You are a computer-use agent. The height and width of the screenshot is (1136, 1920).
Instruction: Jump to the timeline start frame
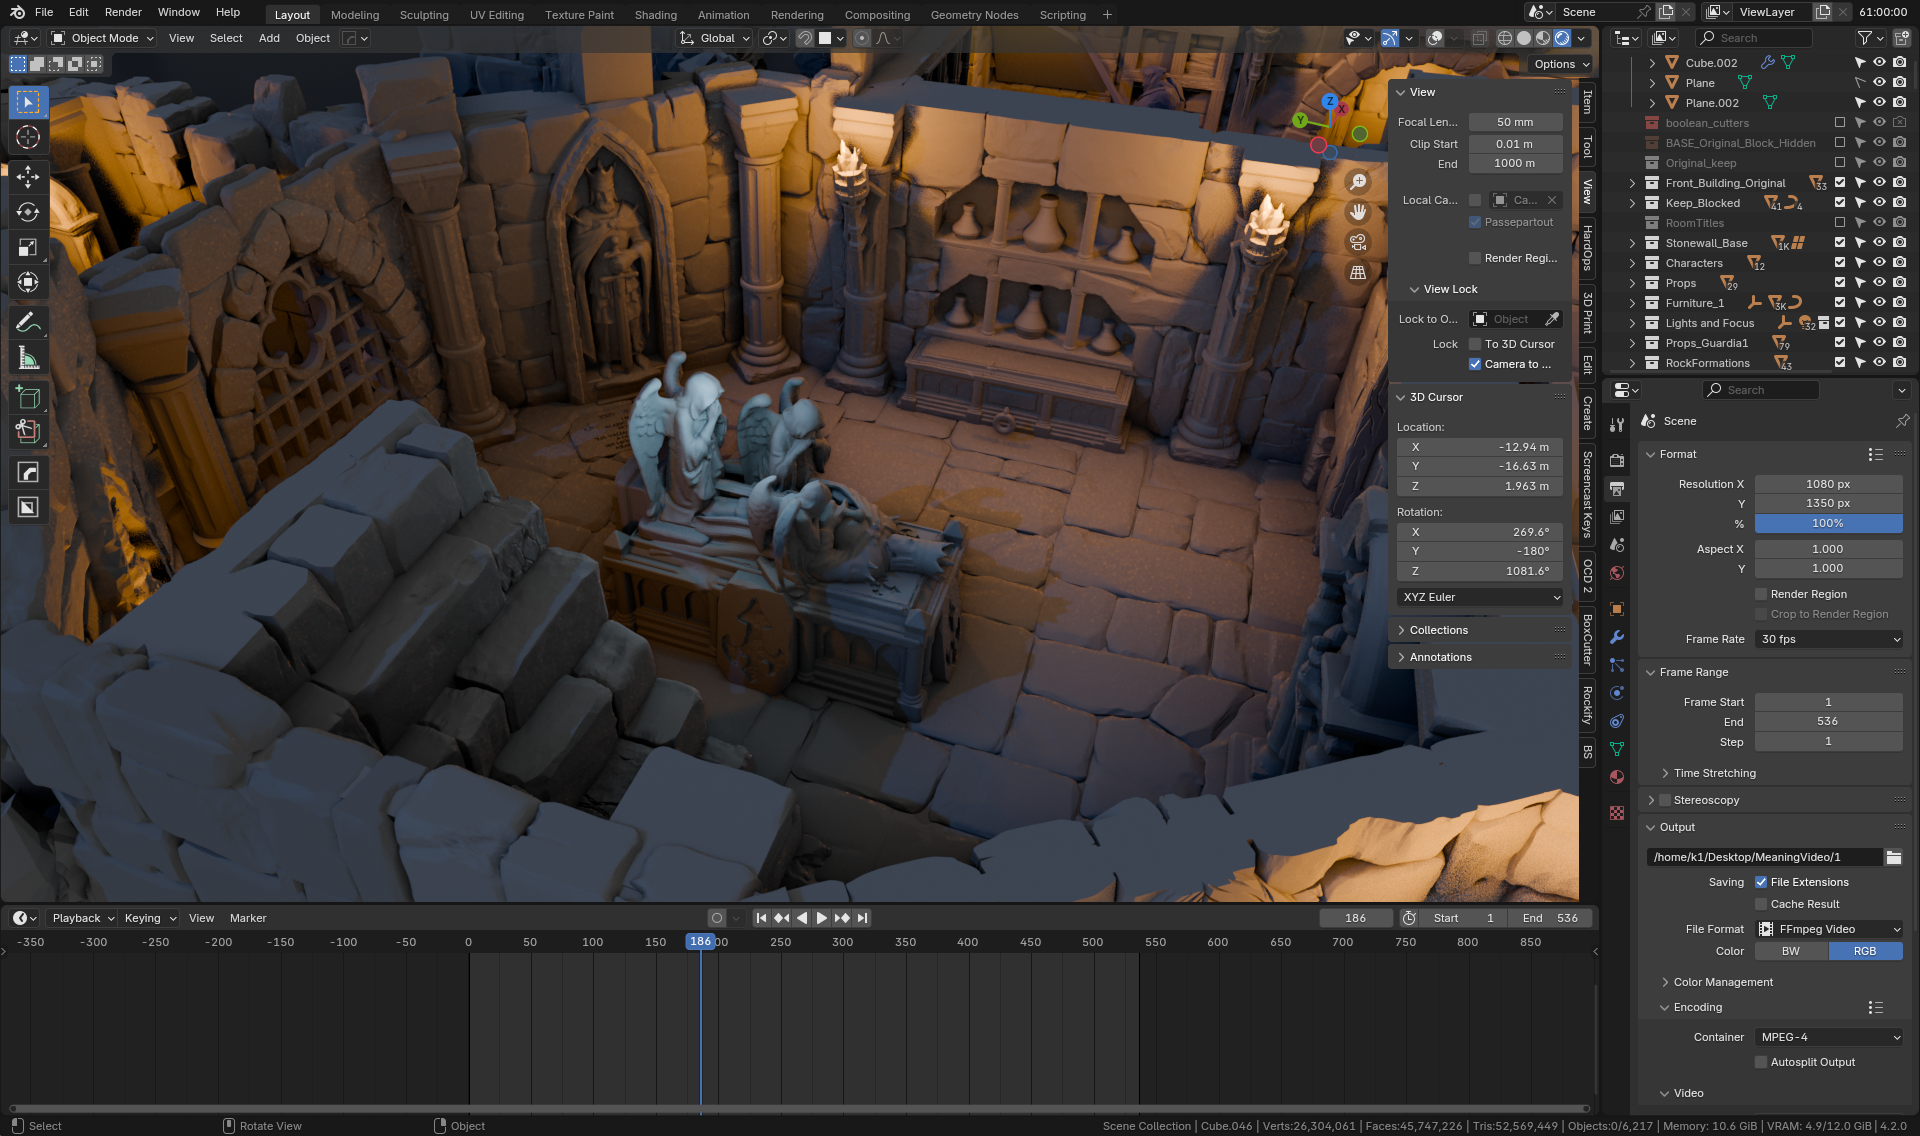coord(761,918)
